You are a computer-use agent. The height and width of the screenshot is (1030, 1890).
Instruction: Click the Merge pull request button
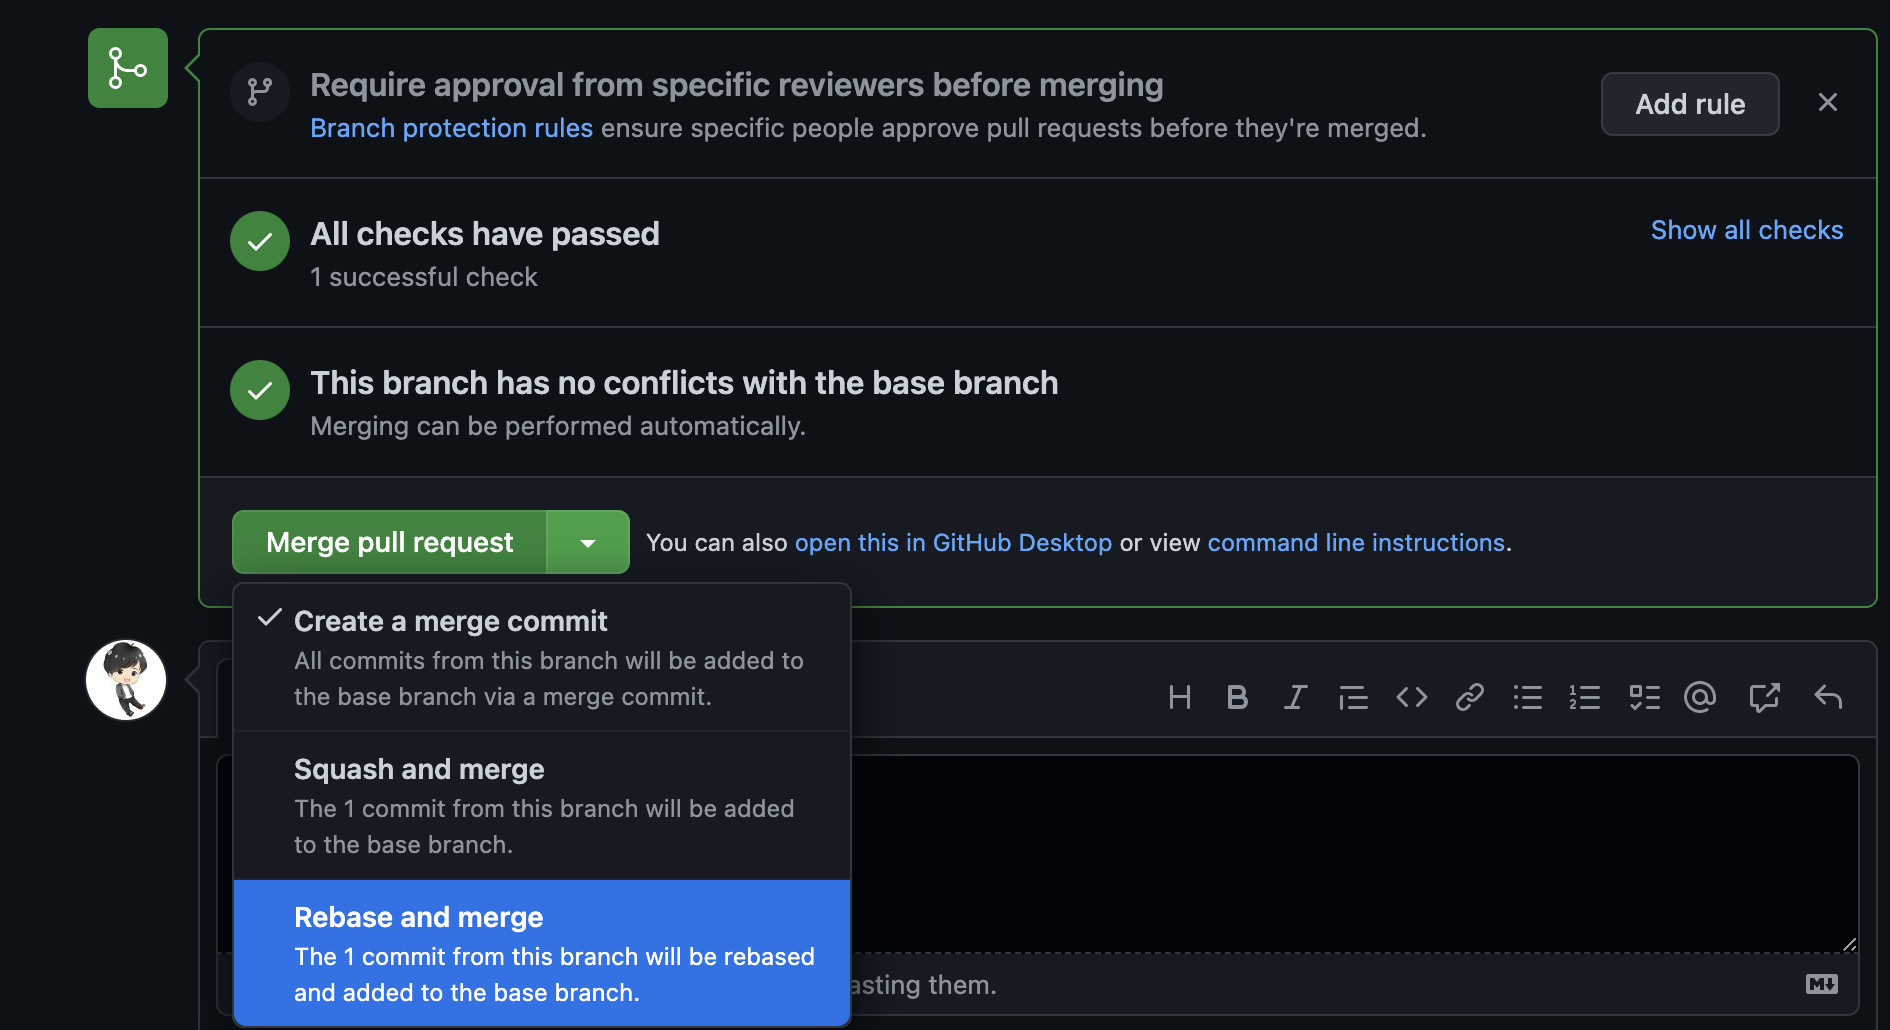click(389, 541)
